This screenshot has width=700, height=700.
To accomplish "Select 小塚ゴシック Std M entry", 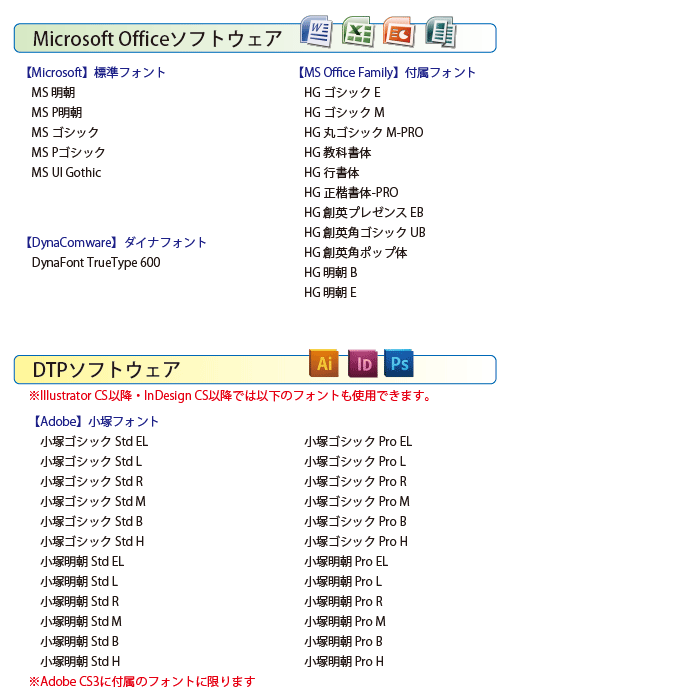I will (93, 501).
